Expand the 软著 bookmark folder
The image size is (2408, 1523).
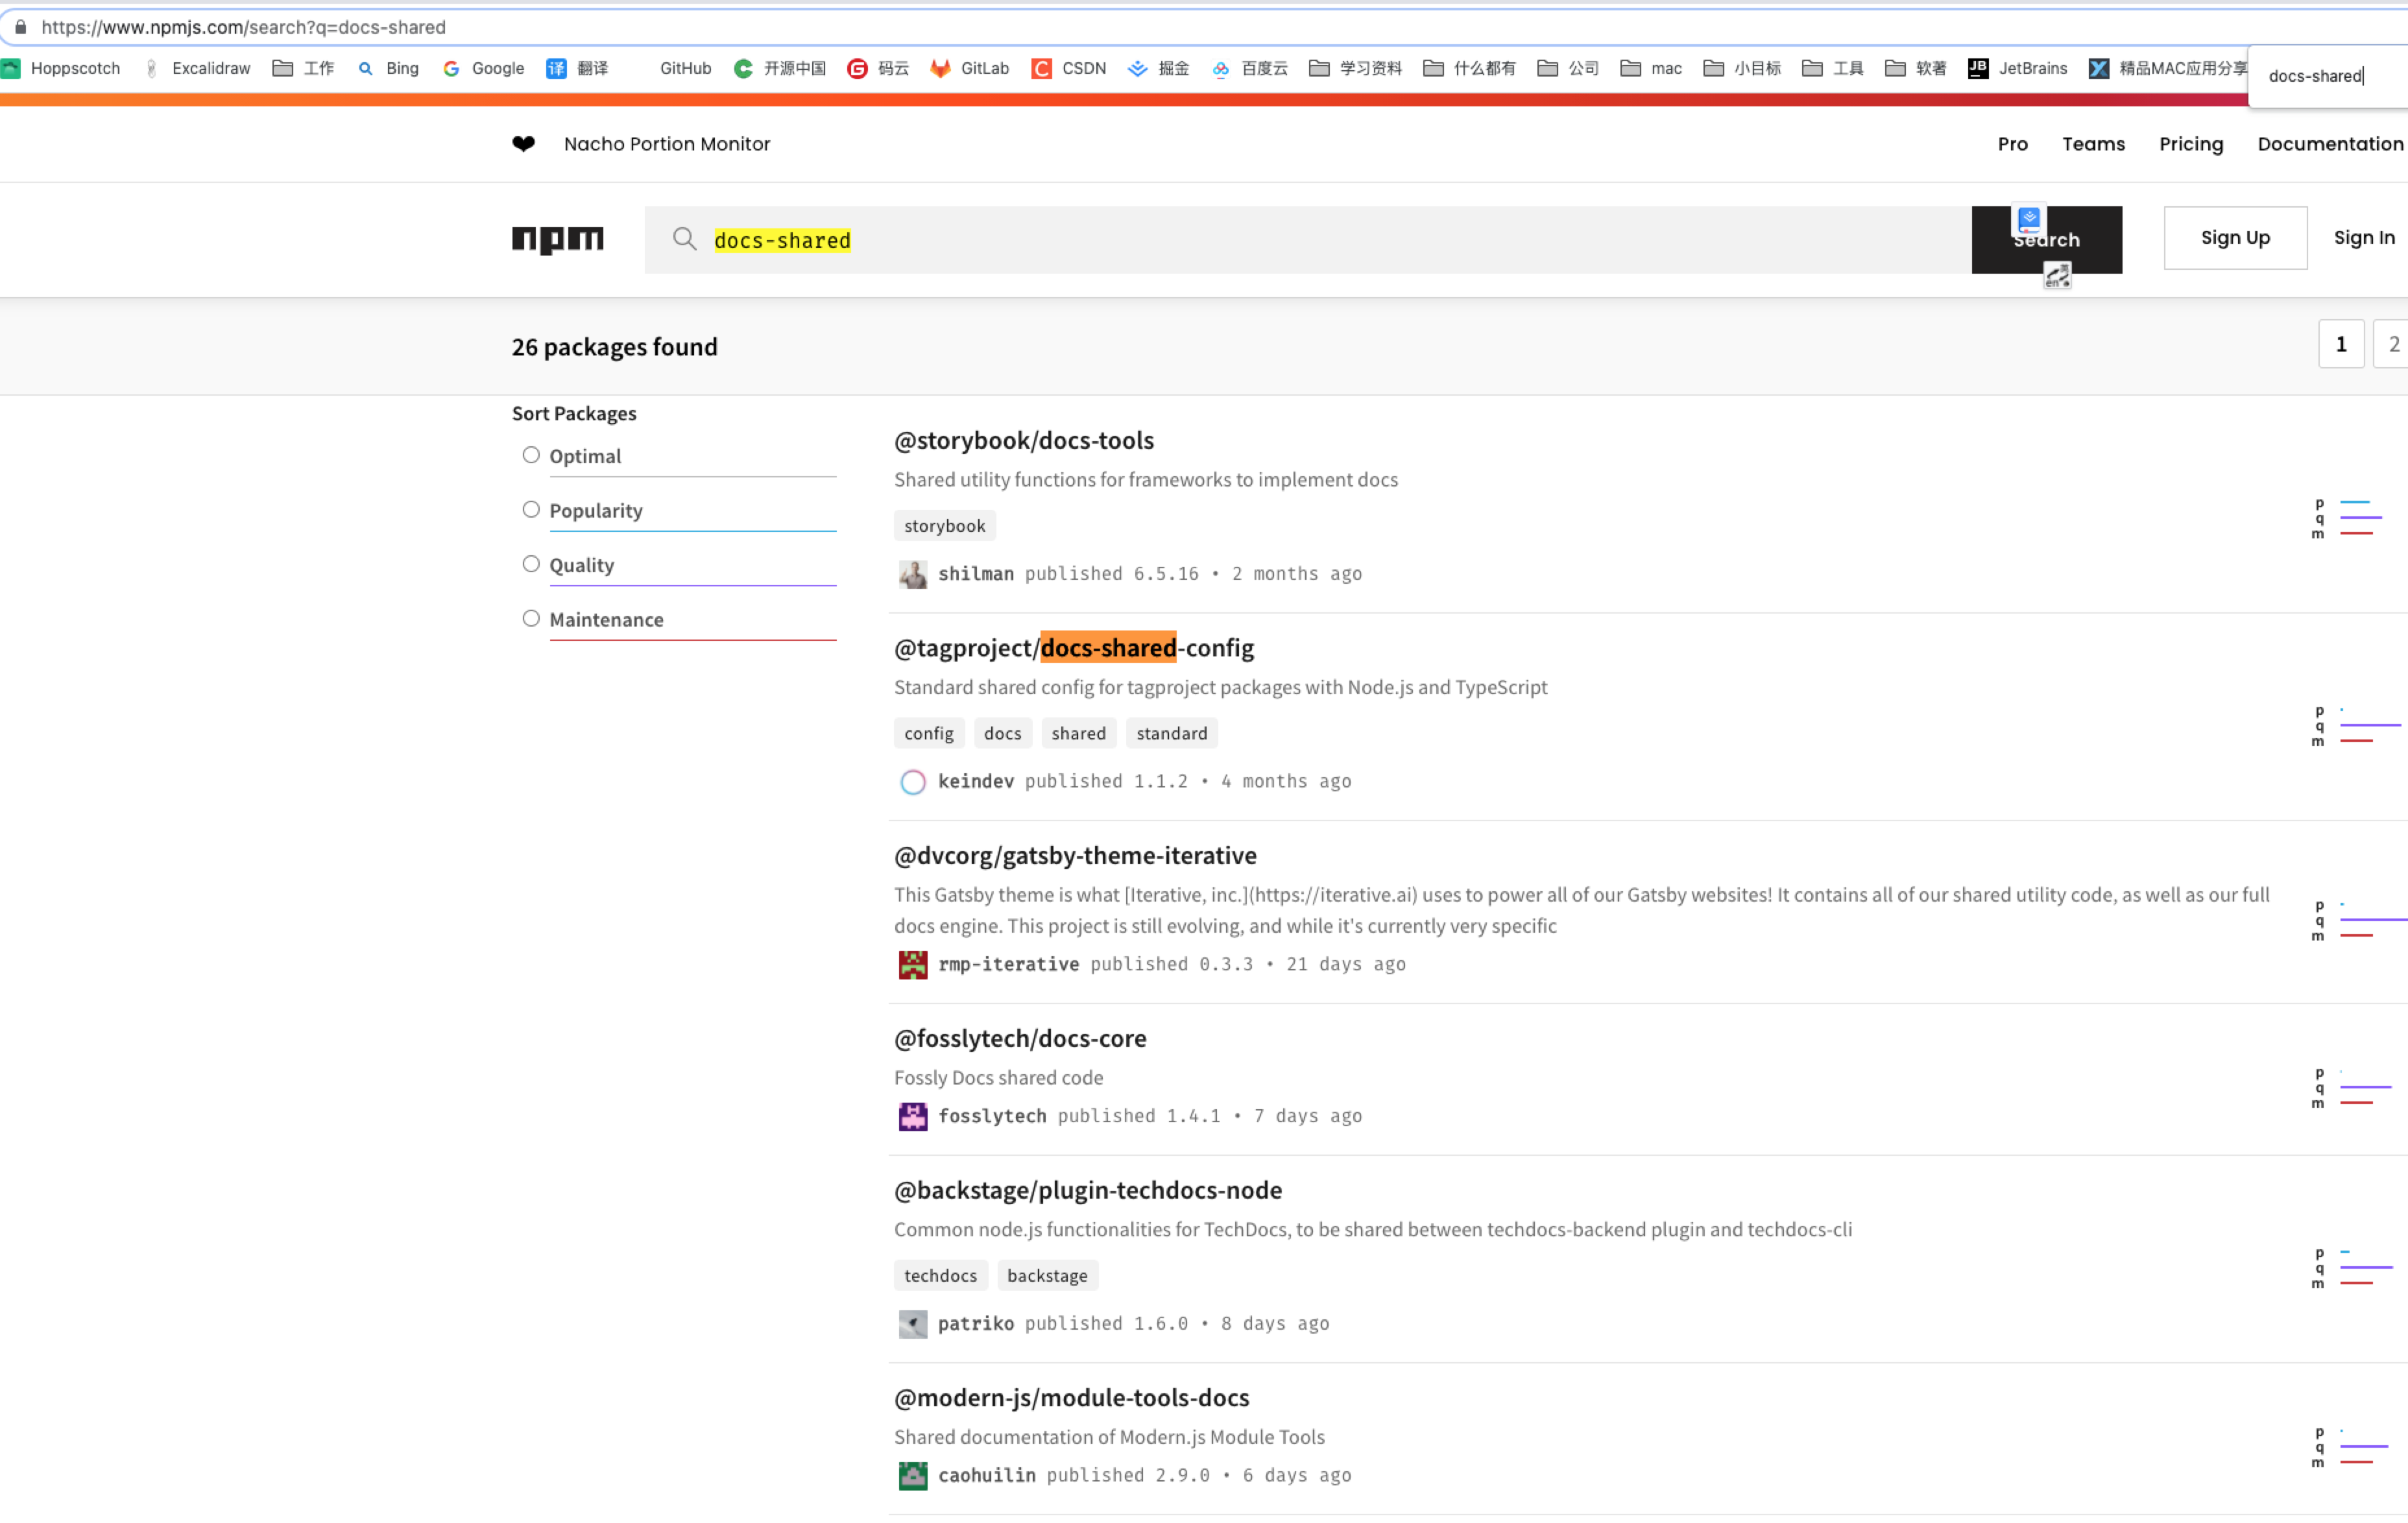click(1916, 68)
